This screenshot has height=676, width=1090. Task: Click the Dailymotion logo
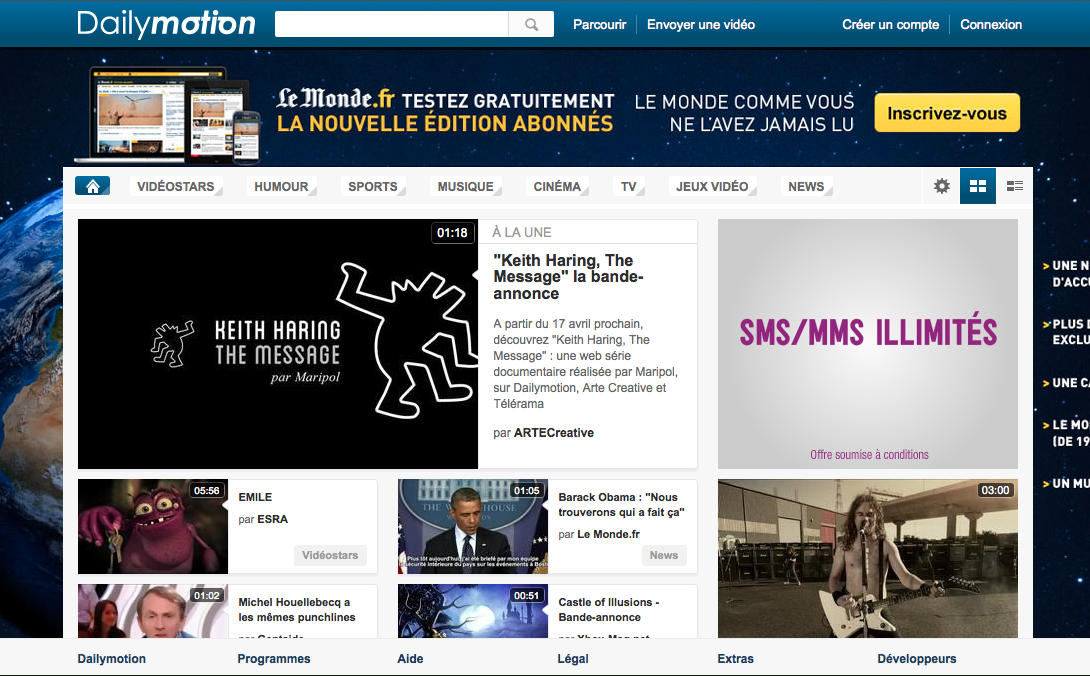pos(166,24)
